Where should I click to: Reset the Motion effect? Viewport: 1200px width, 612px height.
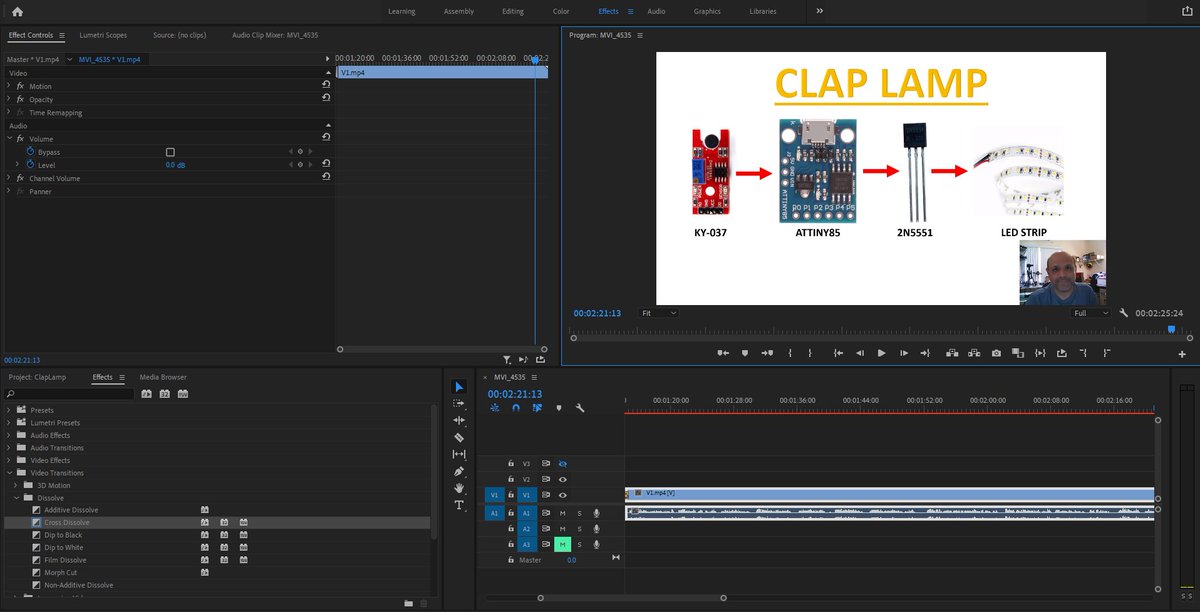tap(326, 86)
